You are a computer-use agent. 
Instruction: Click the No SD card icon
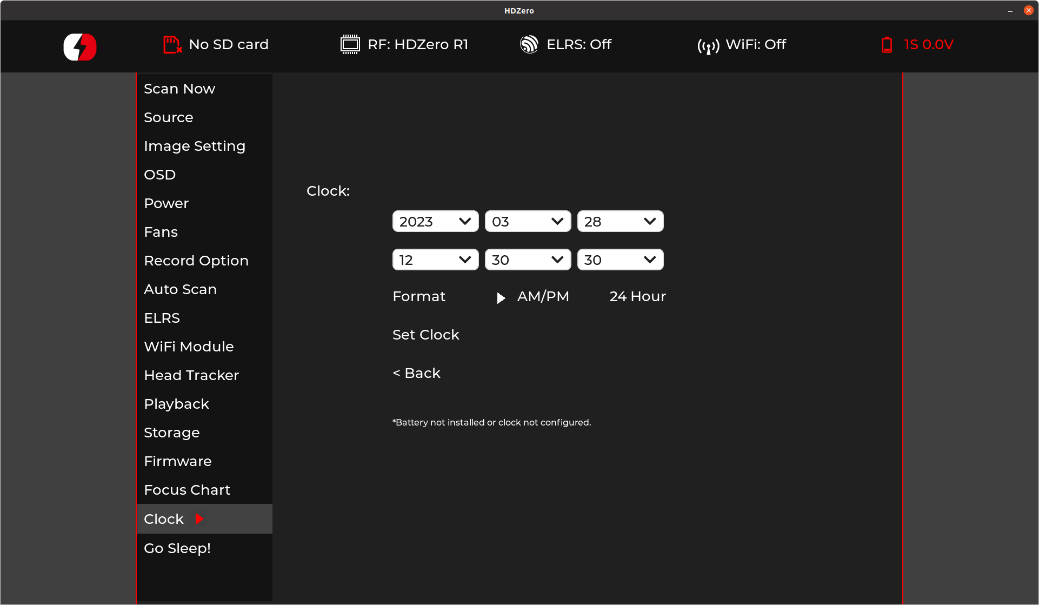click(x=173, y=45)
